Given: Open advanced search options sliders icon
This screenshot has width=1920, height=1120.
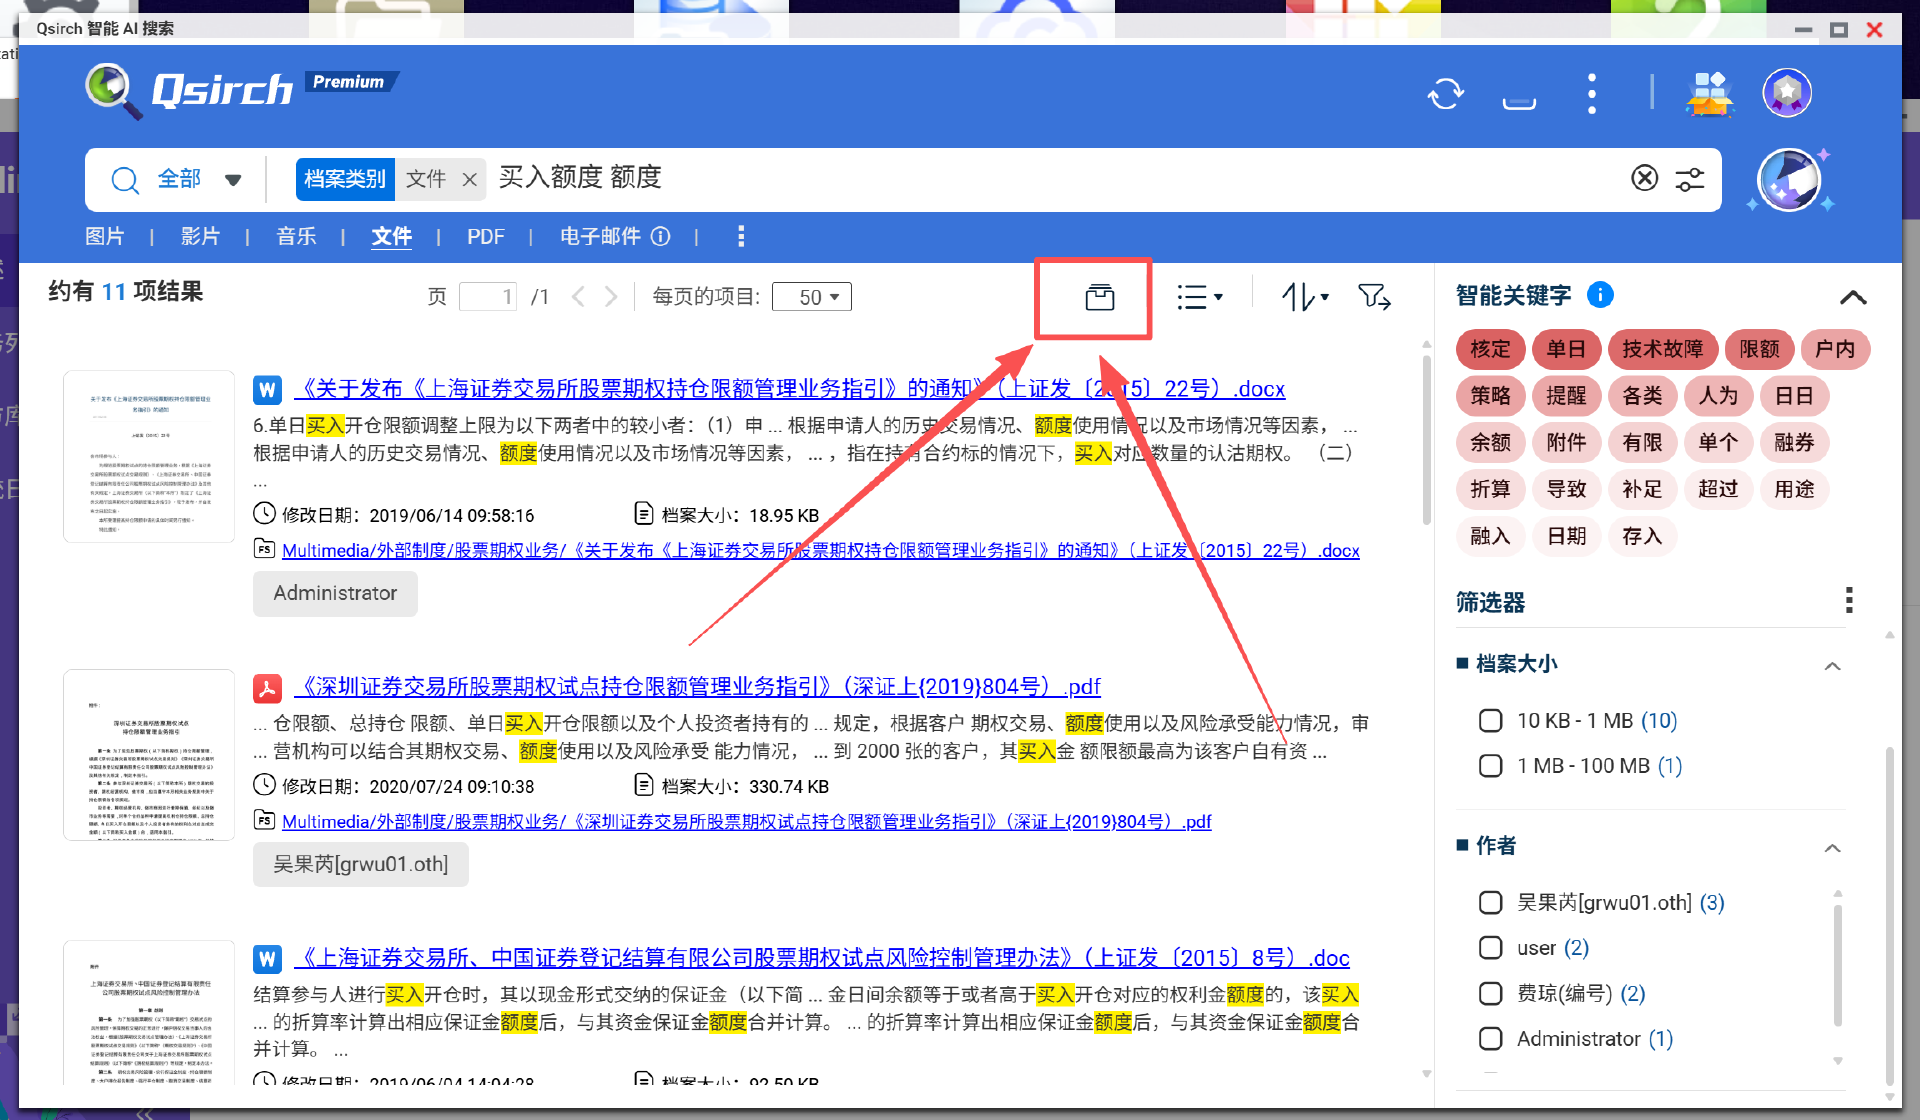Looking at the screenshot, I should coord(1690,179).
